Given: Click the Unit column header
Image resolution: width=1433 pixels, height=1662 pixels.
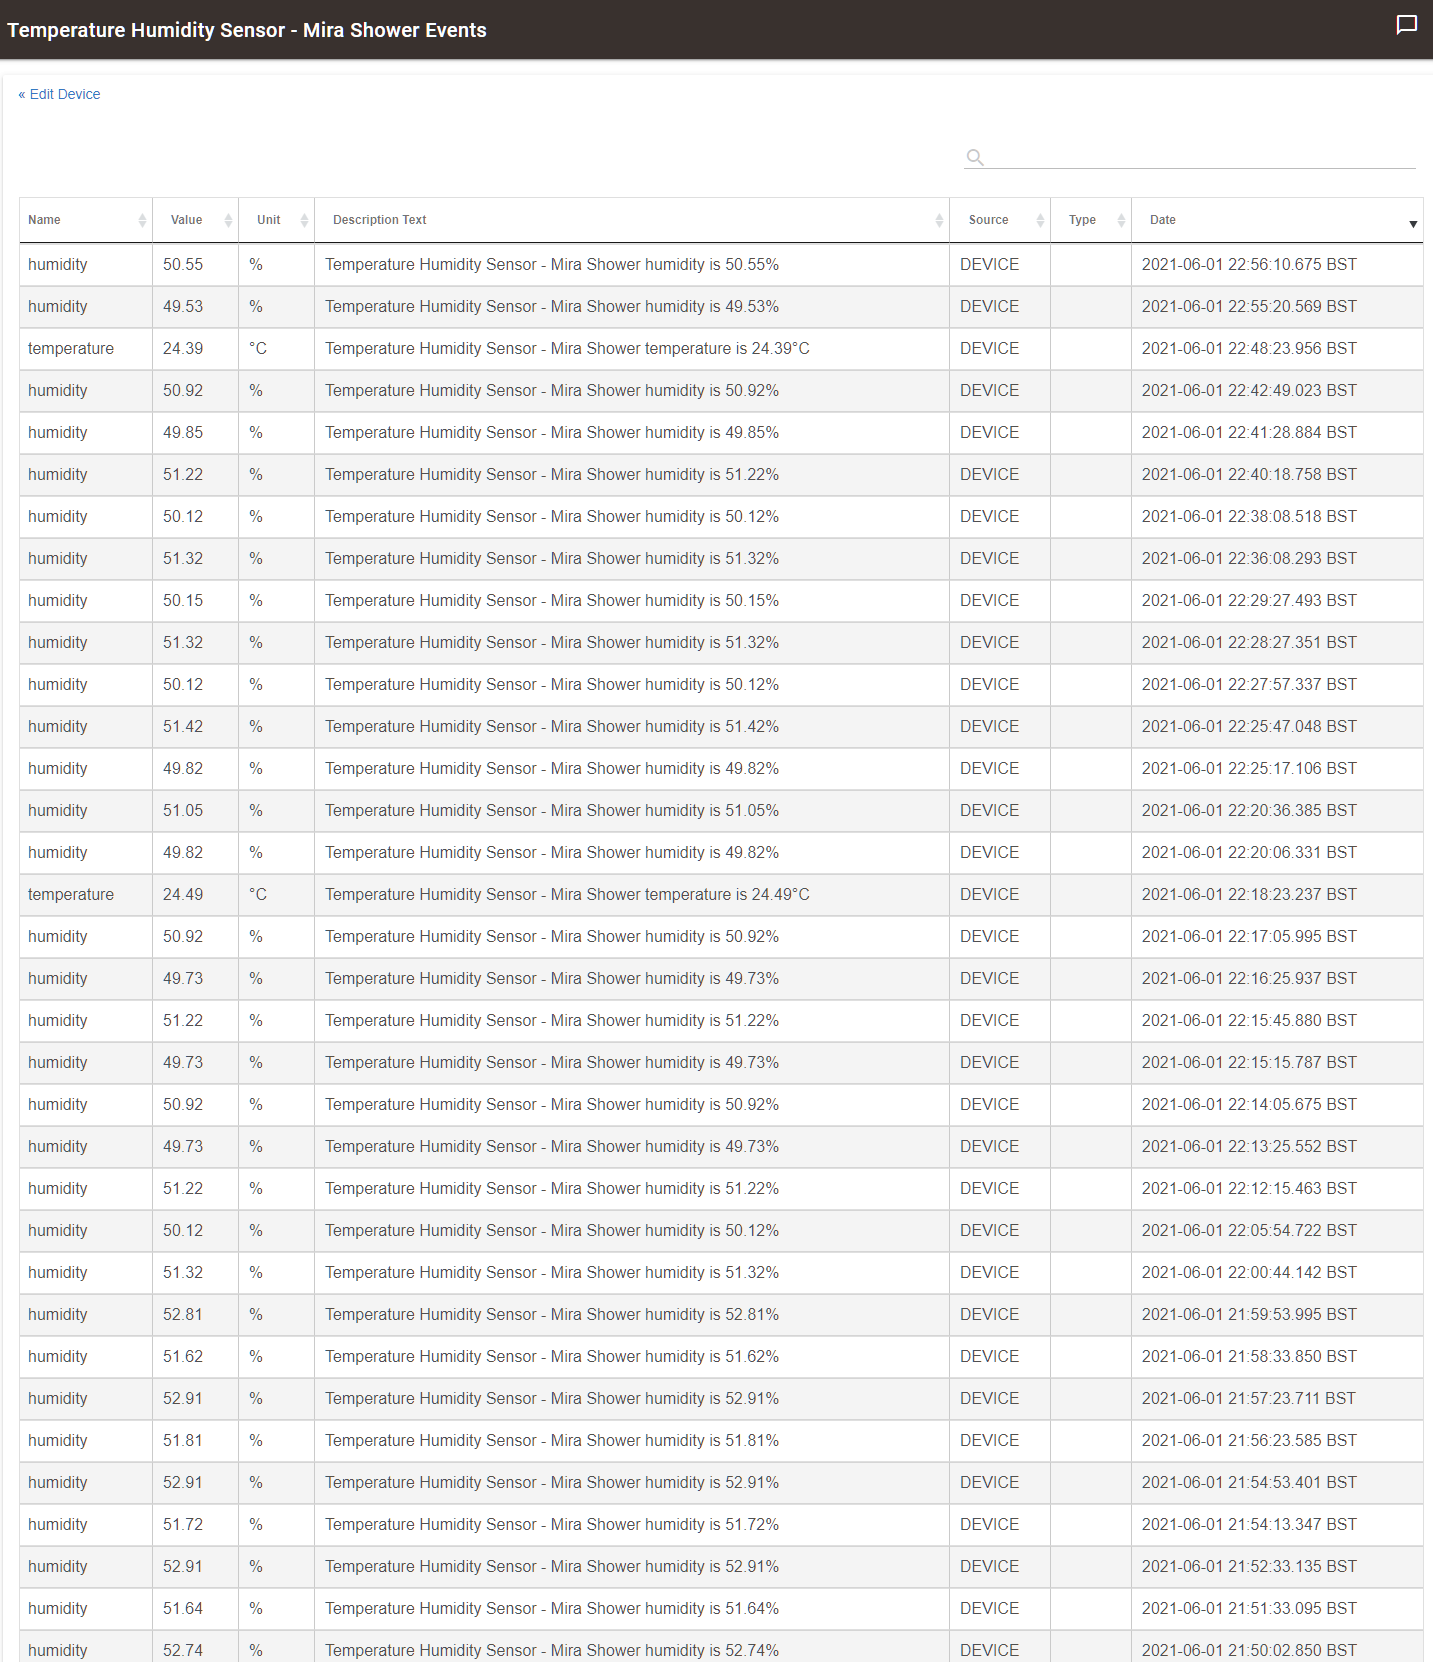Looking at the screenshot, I should [x=277, y=220].
